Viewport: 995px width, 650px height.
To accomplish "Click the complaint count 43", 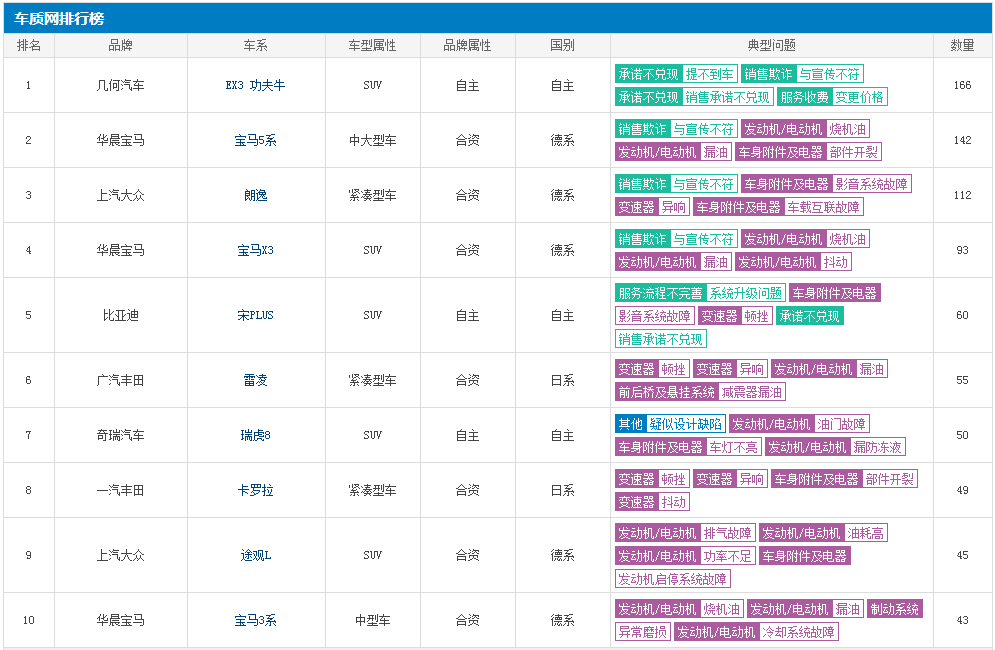I will [x=963, y=620].
